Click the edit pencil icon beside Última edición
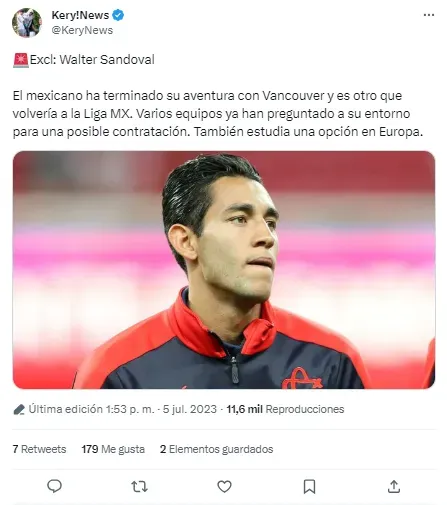Image resolution: width=447 pixels, height=505 pixels. pos(19,409)
